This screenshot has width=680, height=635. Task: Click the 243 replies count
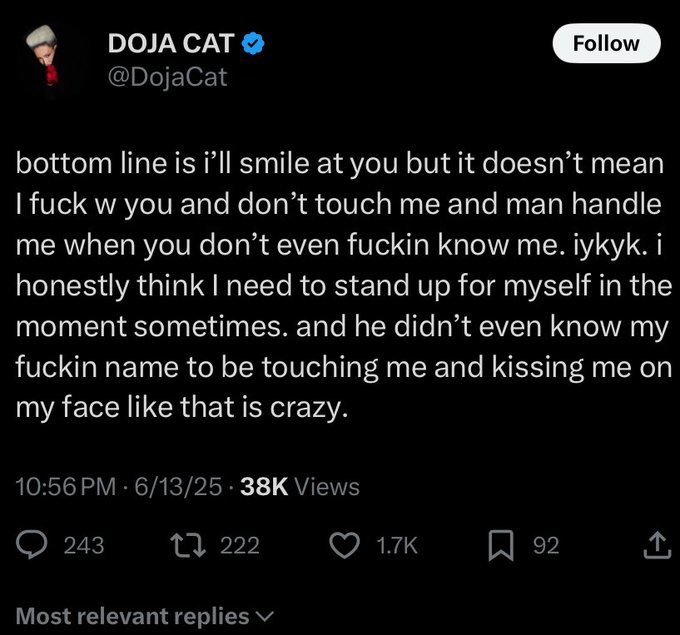point(83,545)
